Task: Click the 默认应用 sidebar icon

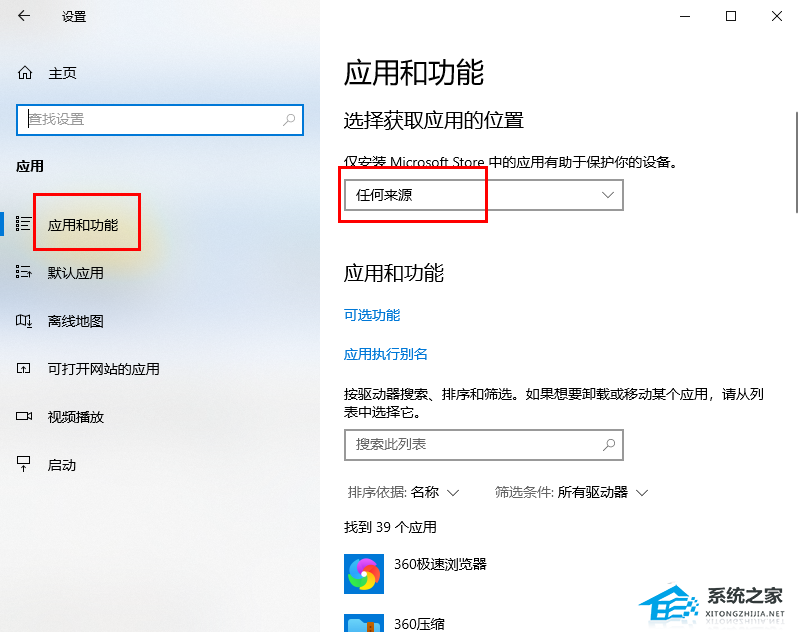Action: coord(23,271)
